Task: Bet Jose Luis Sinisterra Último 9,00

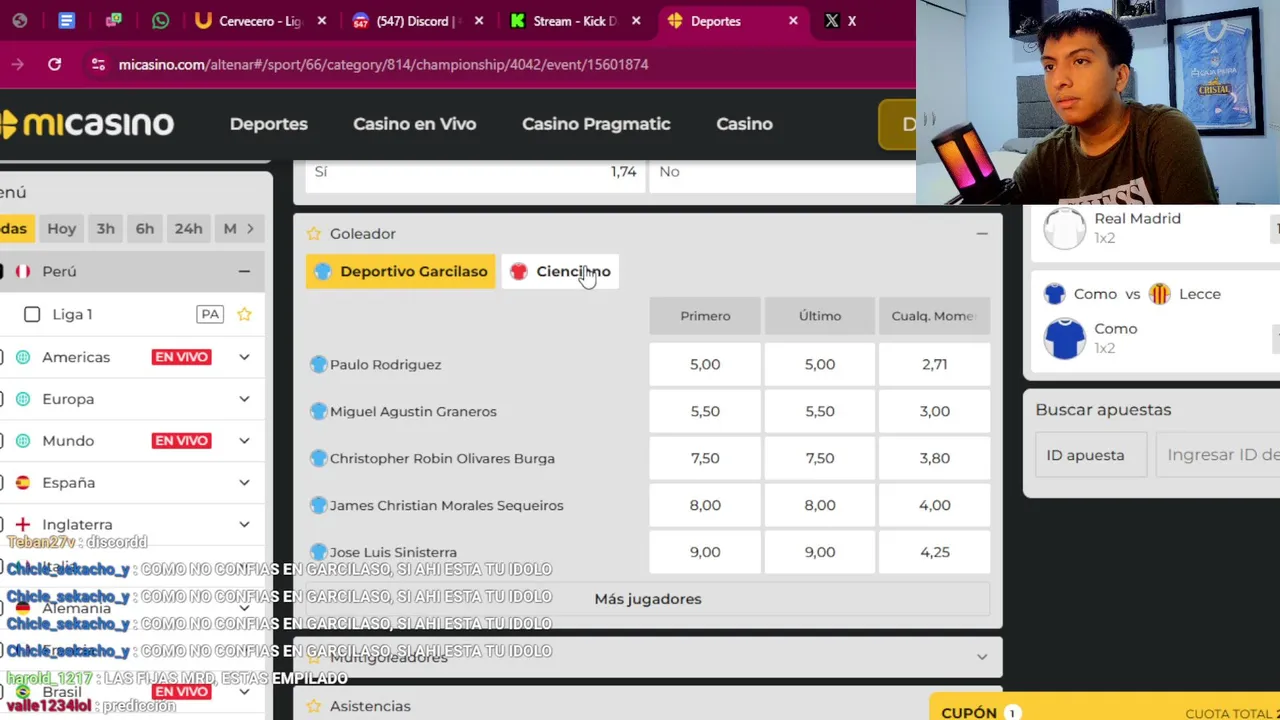Action: point(820,552)
